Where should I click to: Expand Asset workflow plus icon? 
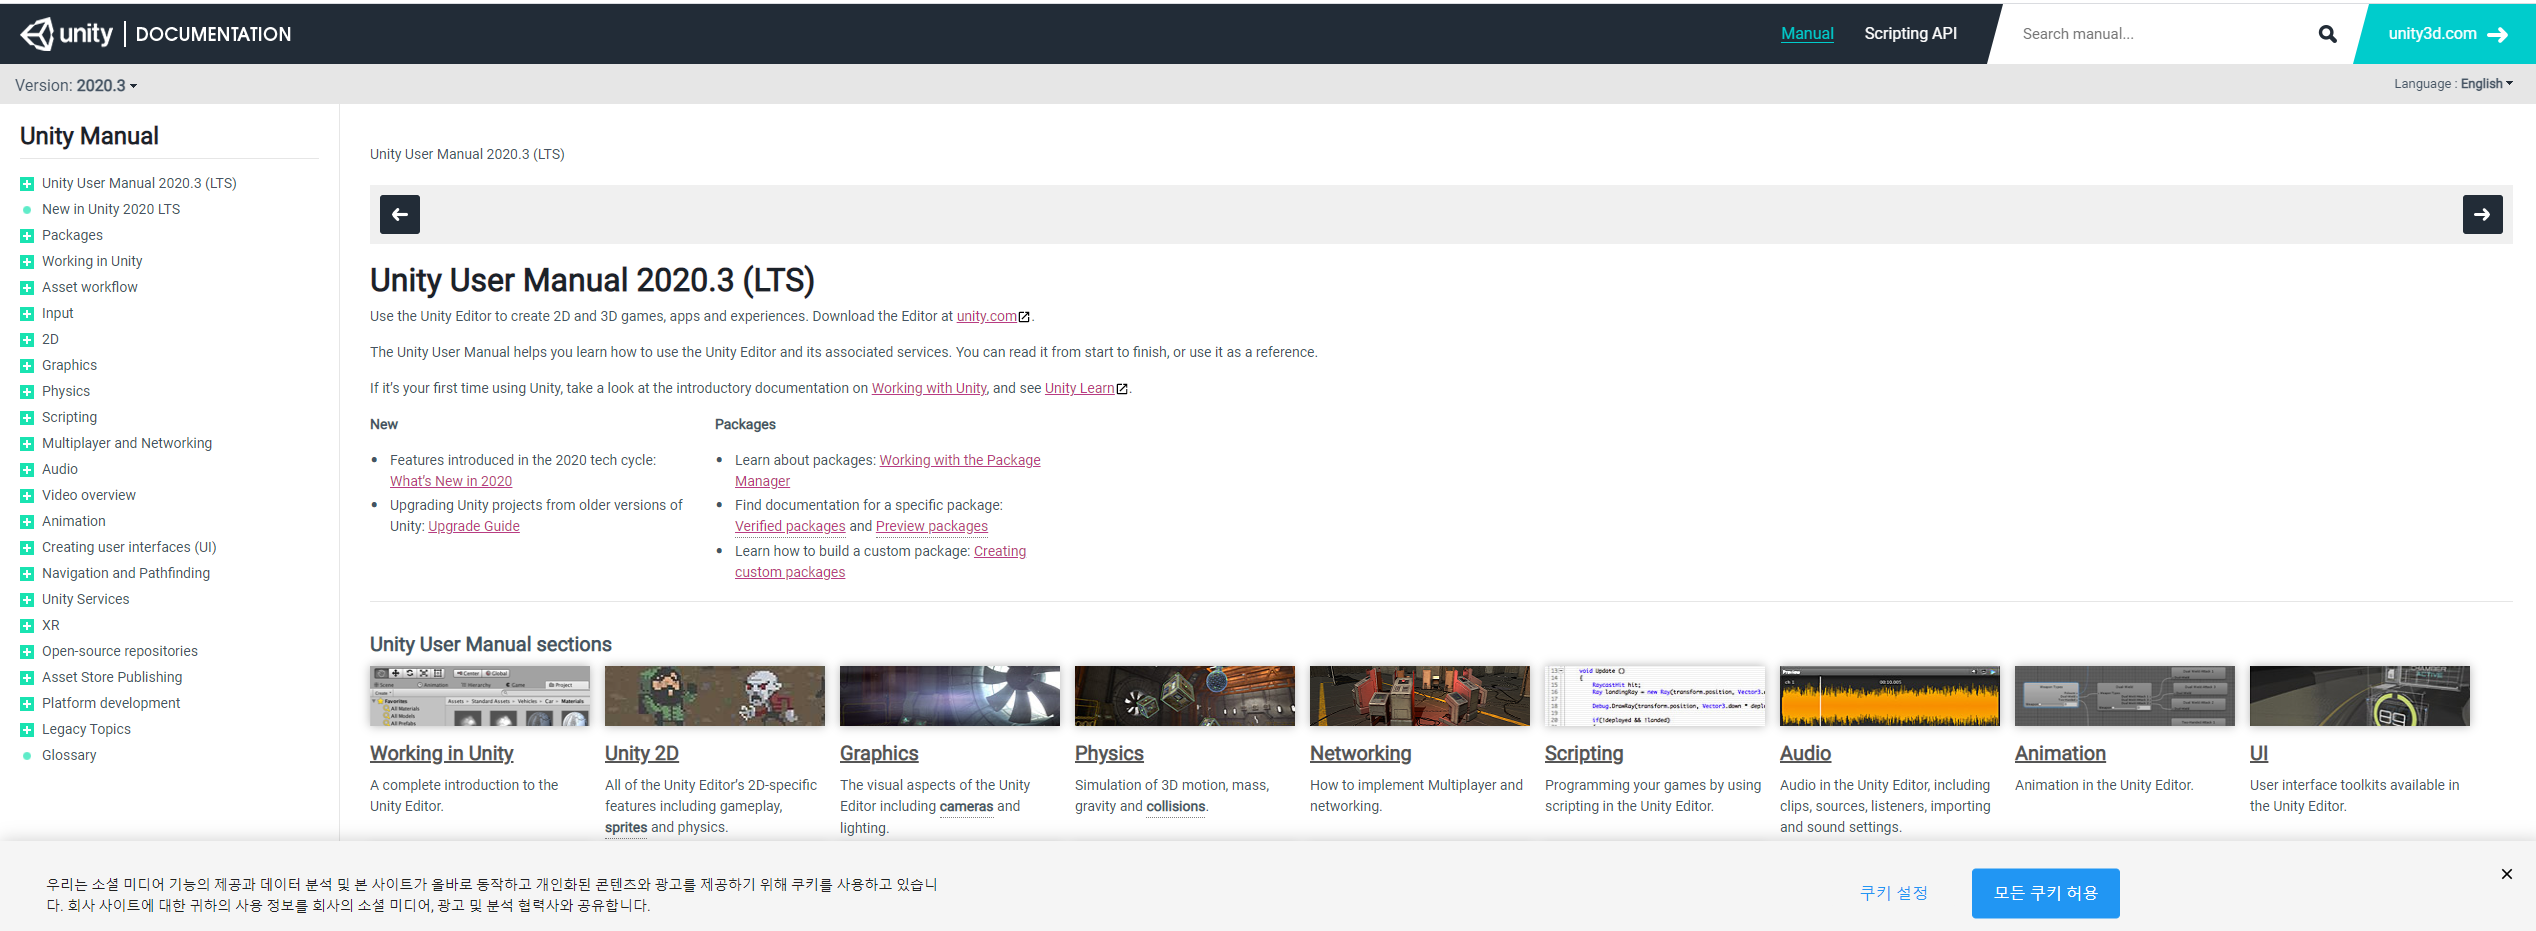pyautogui.click(x=27, y=288)
